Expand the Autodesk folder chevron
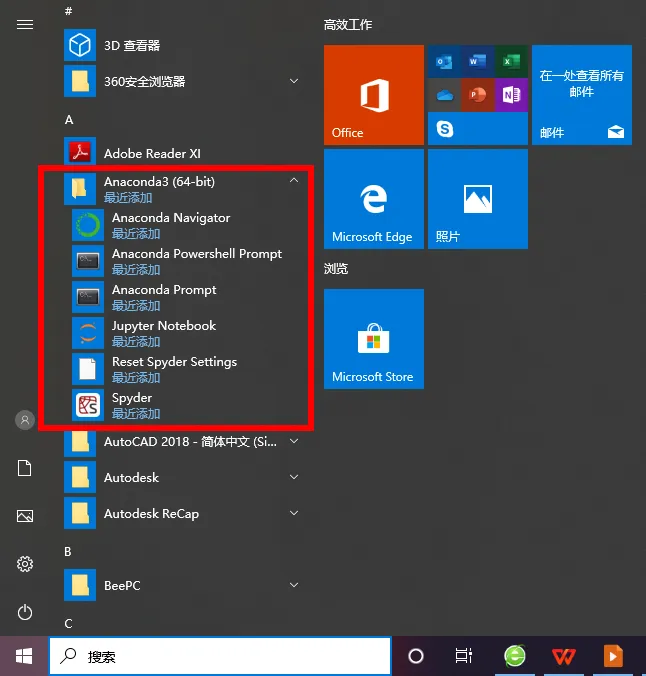646x676 pixels. pyautogui.click(x=294, y=477)
